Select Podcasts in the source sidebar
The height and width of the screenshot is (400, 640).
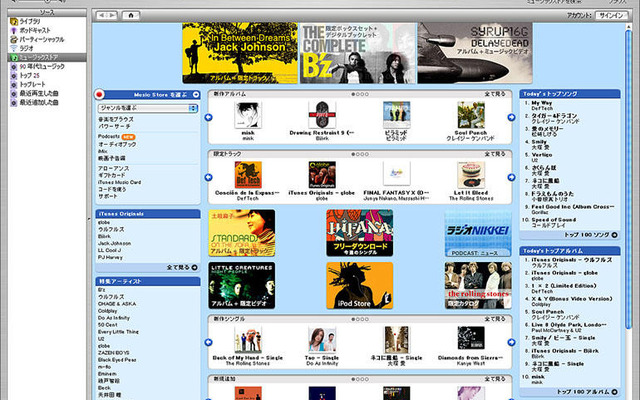[x=35, y=30]
